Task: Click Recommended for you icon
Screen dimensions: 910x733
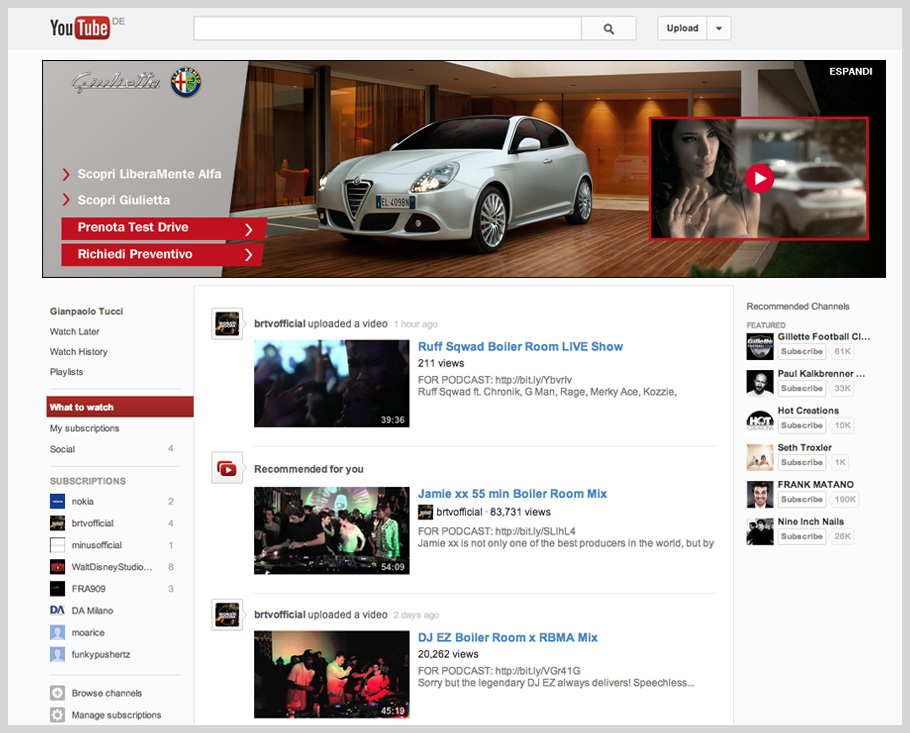Action: [x=227, y=468]
